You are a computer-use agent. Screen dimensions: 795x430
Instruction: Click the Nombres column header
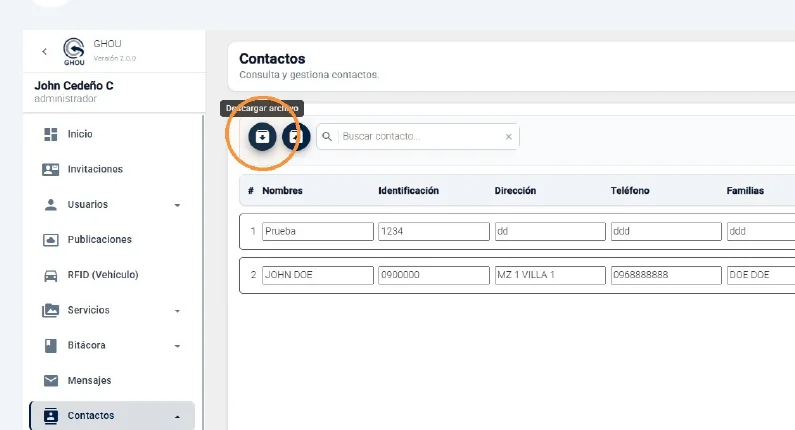pyautogui.click(x=282, y=191)
